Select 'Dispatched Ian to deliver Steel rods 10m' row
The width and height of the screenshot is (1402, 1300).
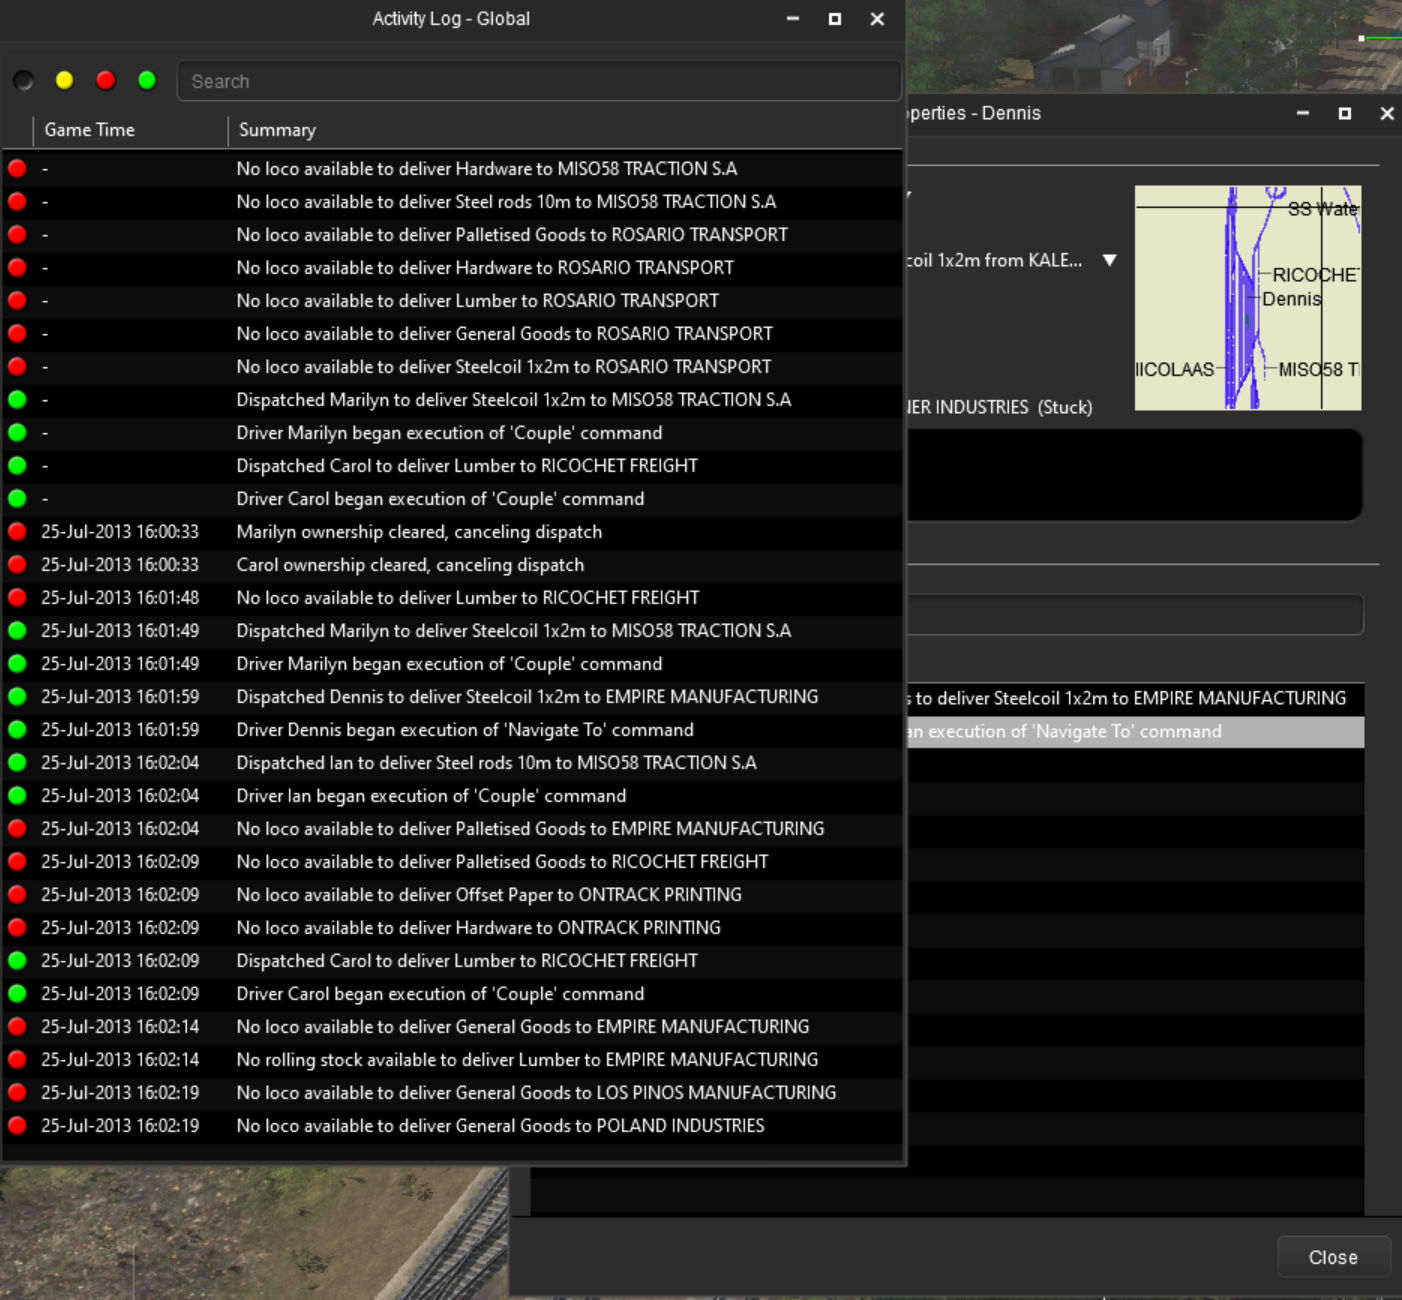[452, 763]
